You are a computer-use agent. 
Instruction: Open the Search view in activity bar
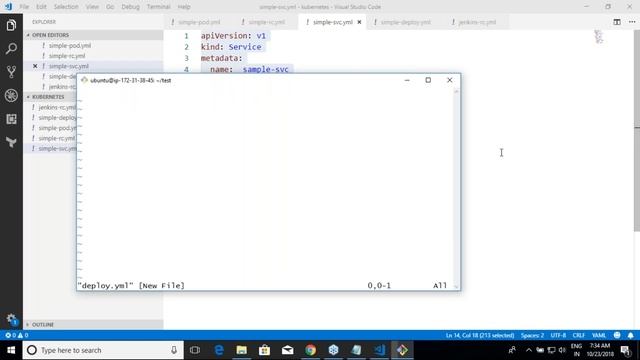11,49
